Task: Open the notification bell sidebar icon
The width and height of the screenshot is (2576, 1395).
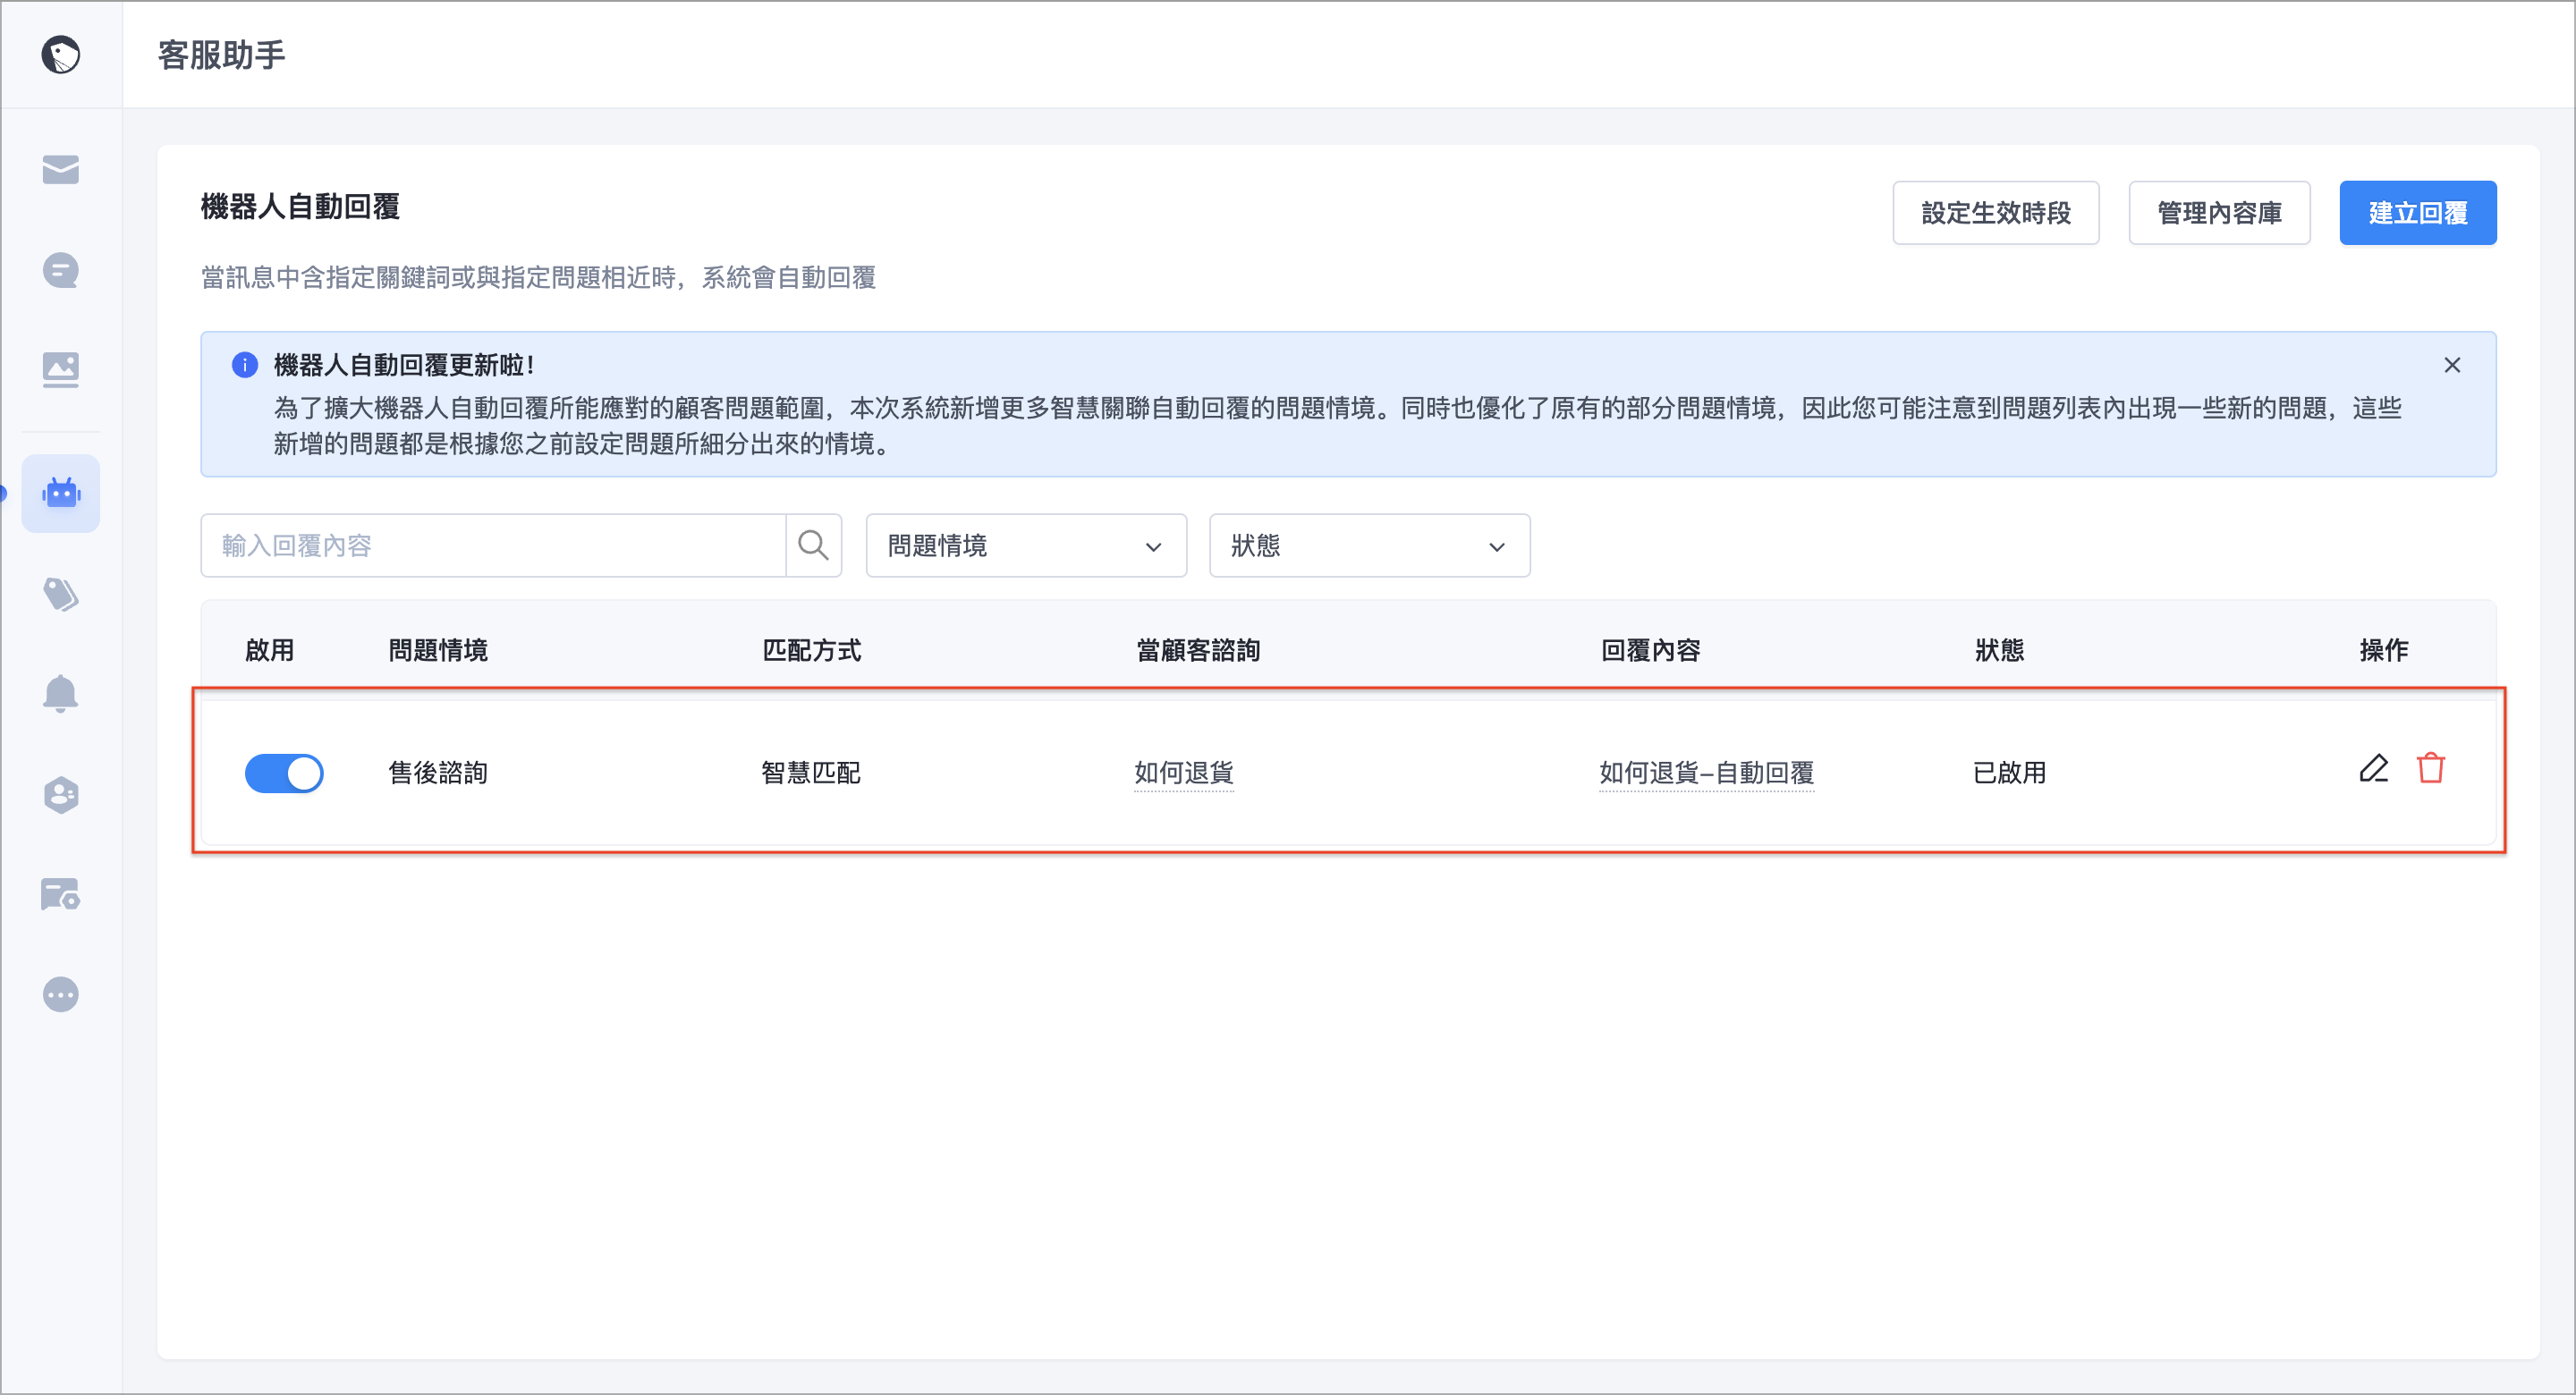Action: click(x=60, y=693)
